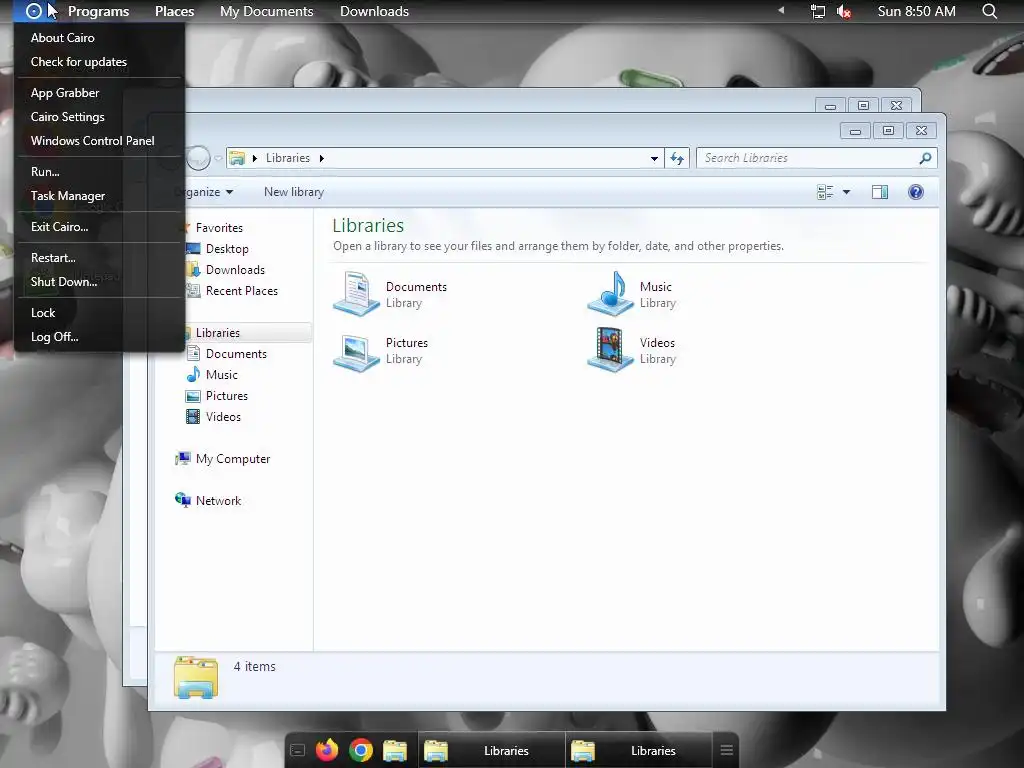Choose Shut Down... menu entry
Screen dimensions: 1024x768
[x=99, y=282]
